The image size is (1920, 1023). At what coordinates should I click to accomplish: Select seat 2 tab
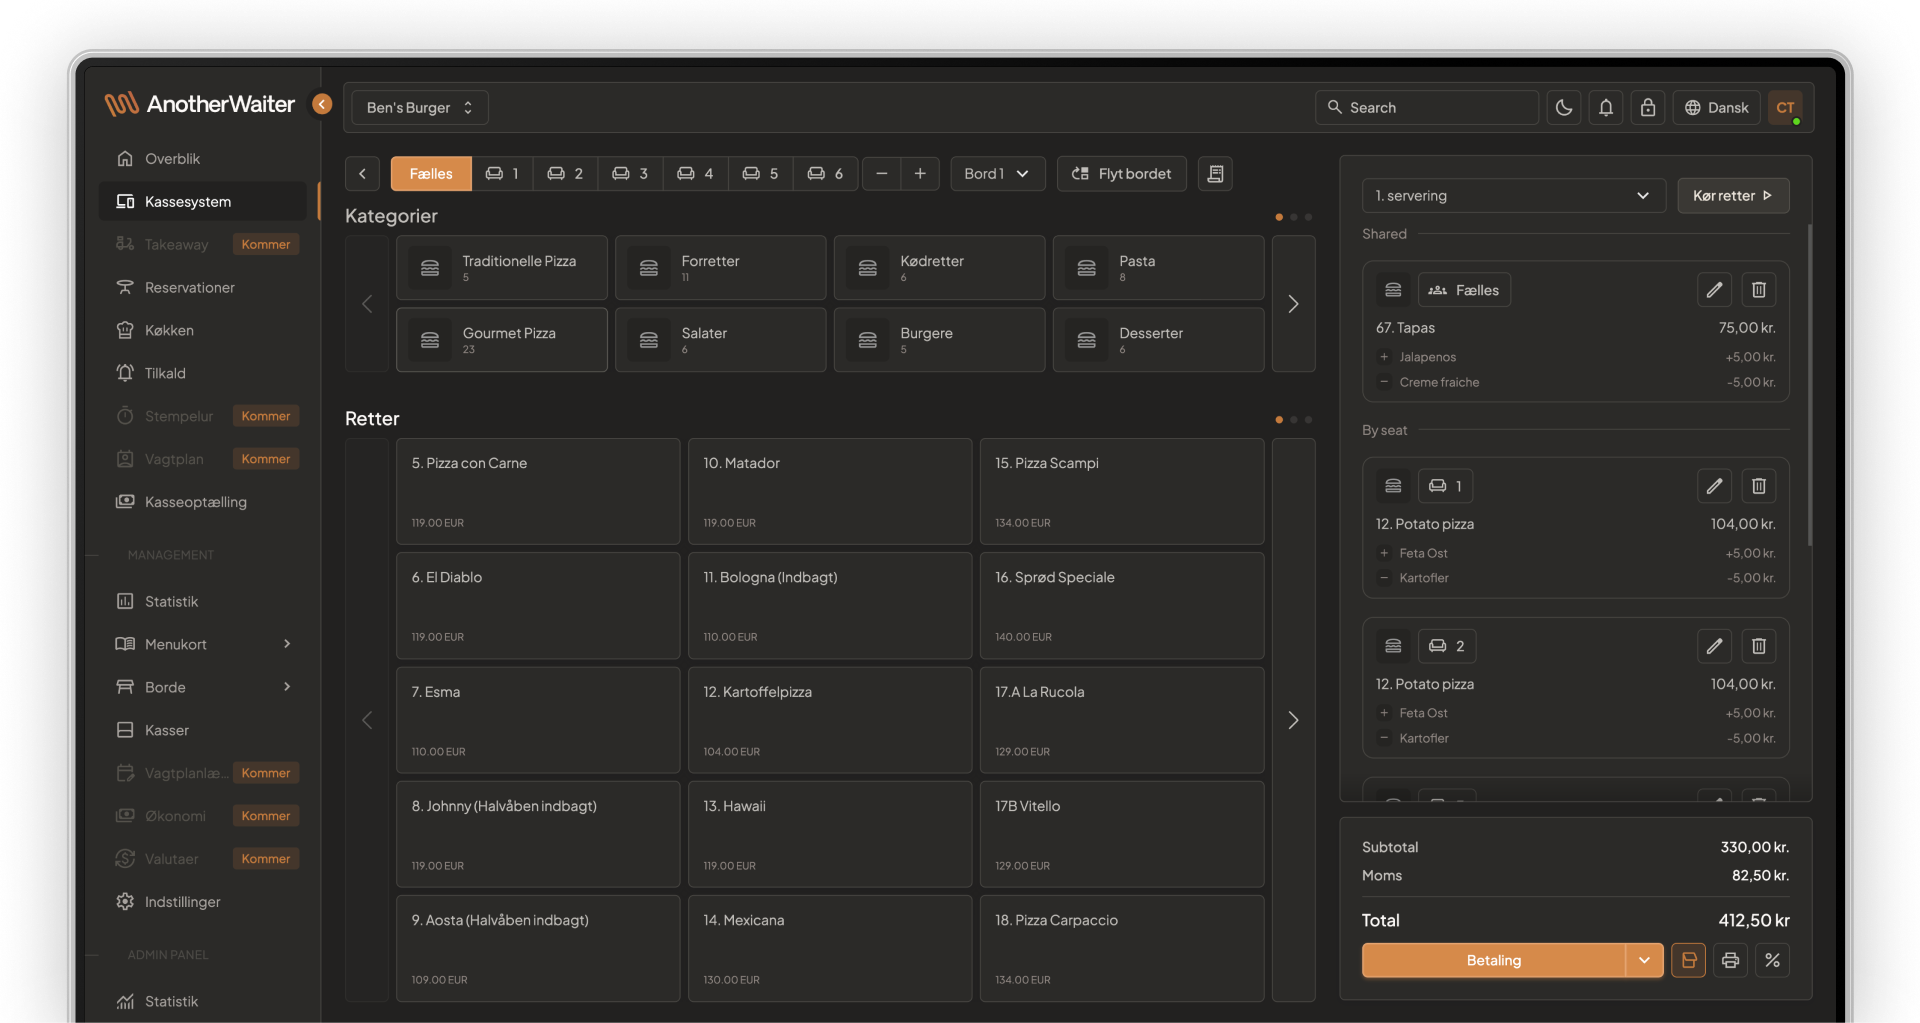(565, 174)
